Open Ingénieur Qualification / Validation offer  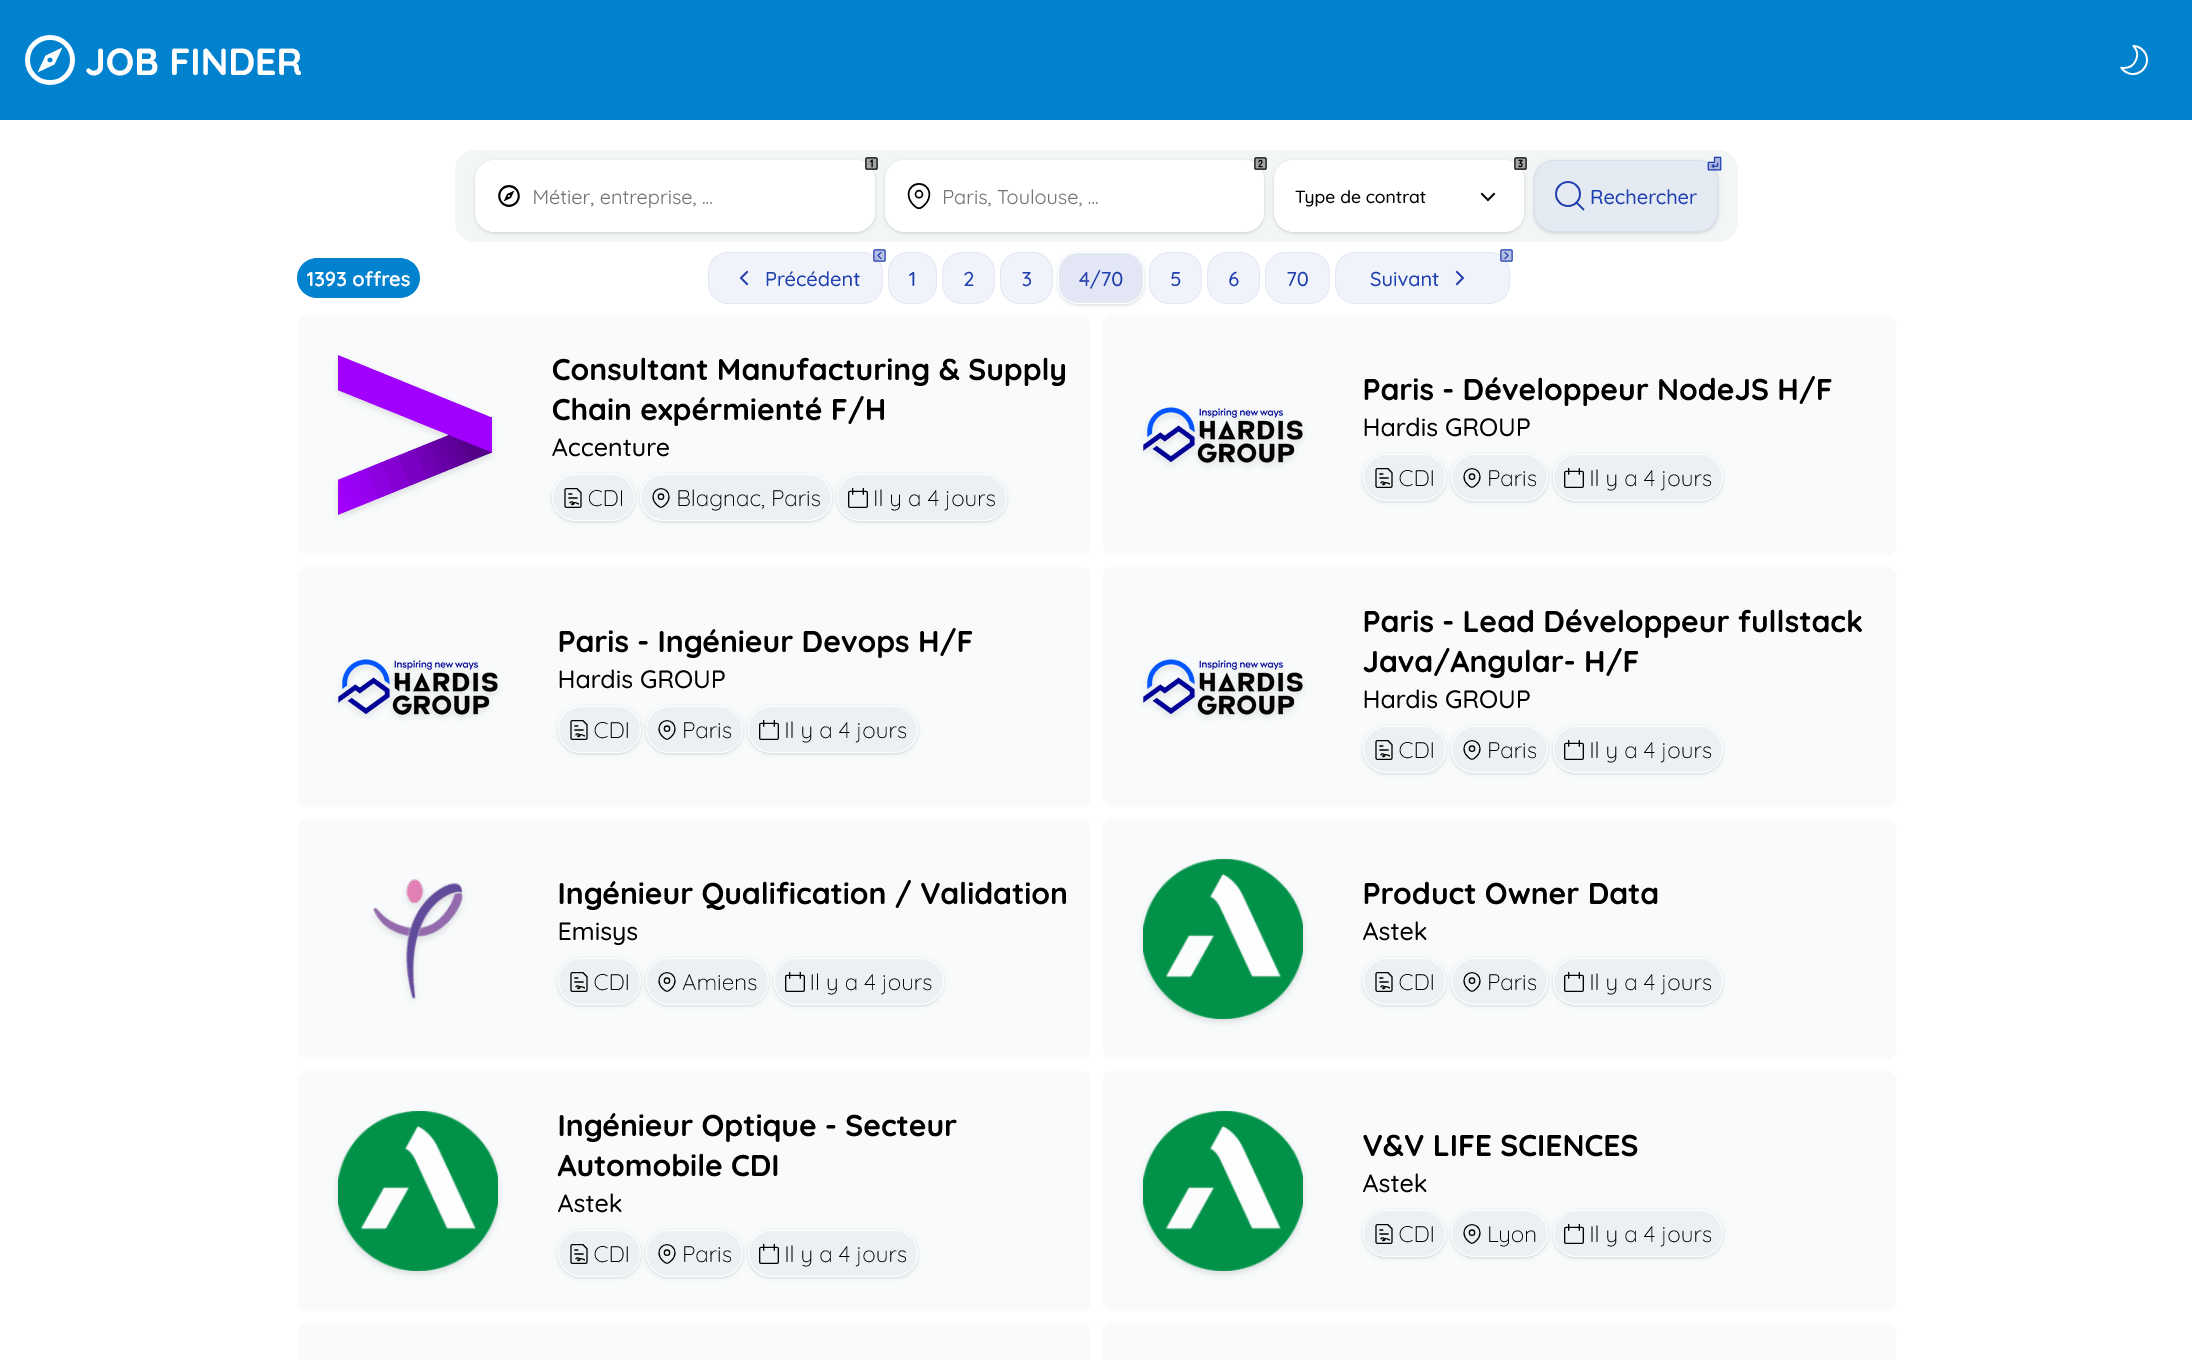click(x=811, y=894)
